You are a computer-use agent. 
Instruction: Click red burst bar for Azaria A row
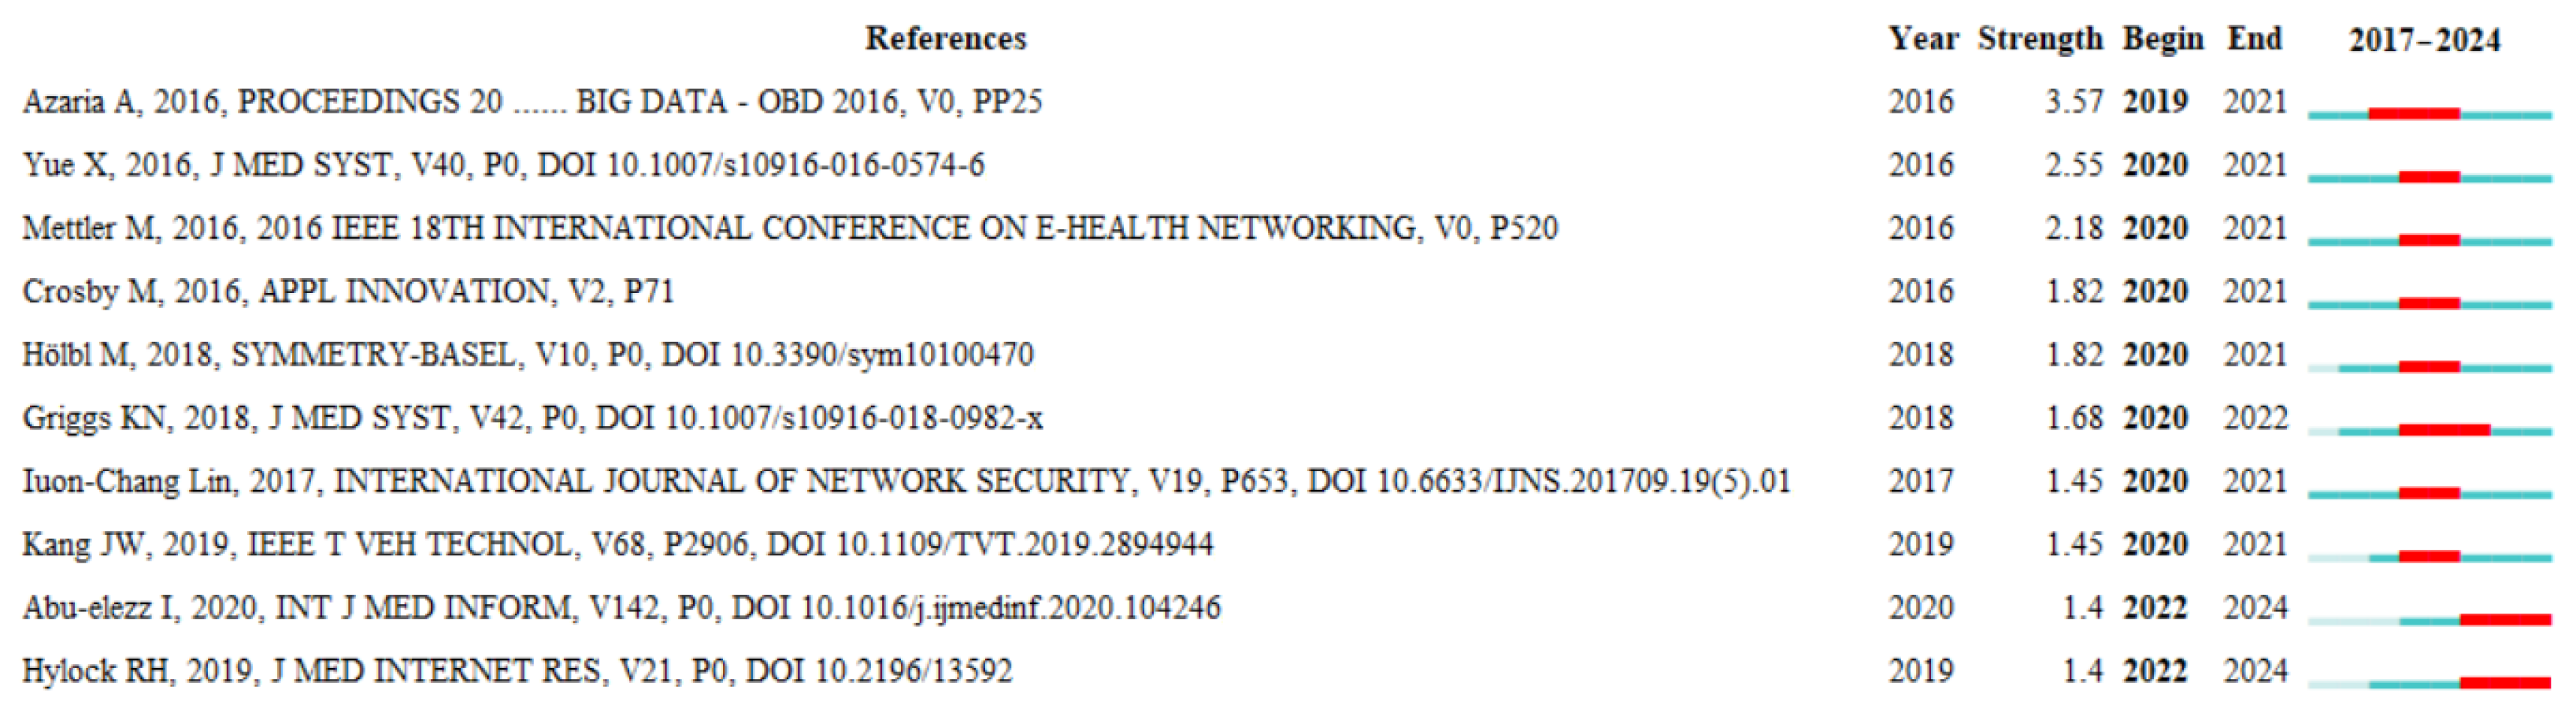(x=2413, y=114)
